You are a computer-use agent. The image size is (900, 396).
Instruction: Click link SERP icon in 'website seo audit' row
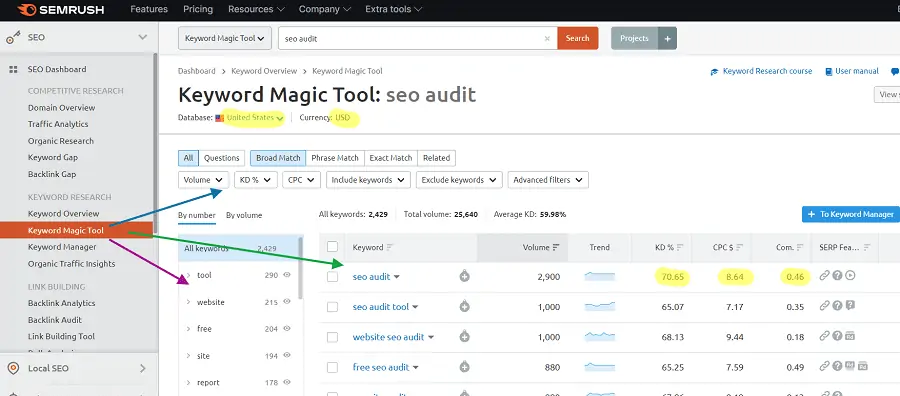click(x=825, y=336)
